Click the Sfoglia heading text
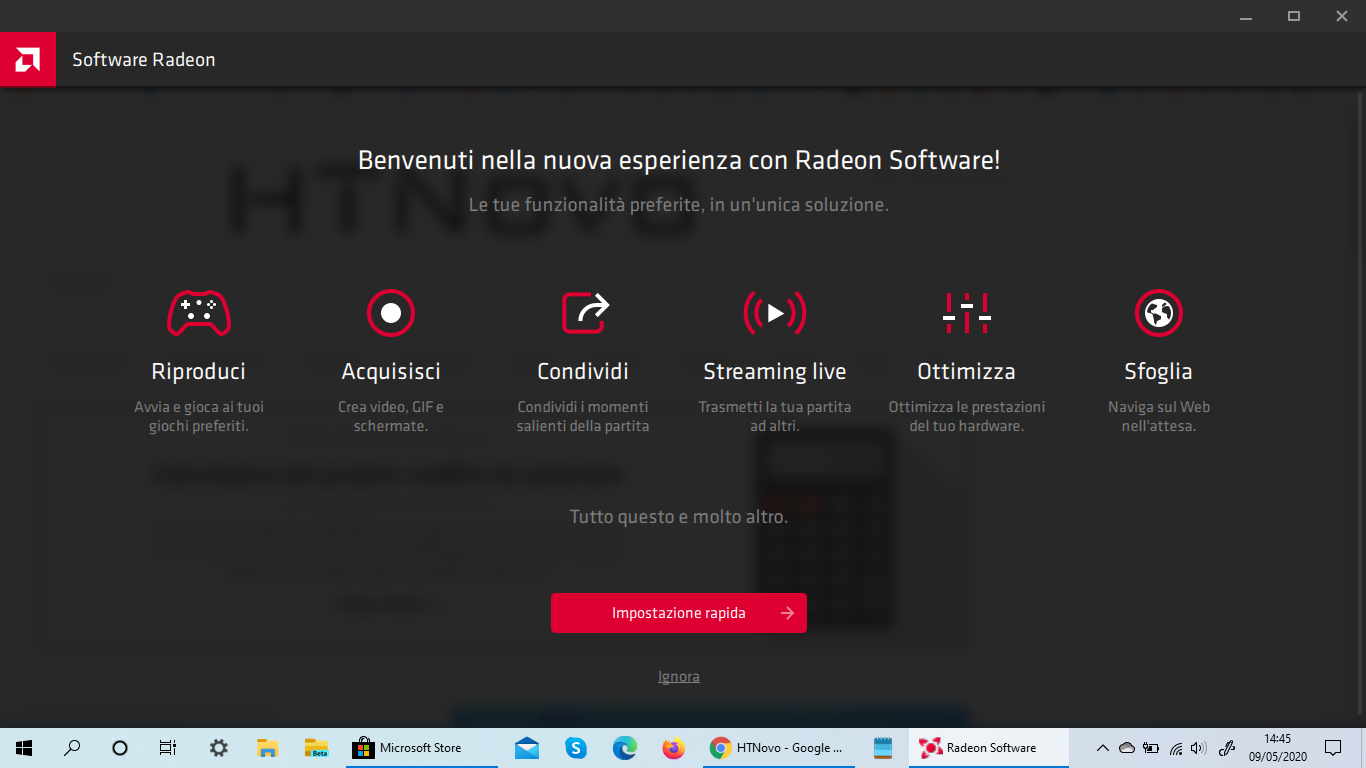 coord(1158,371)
